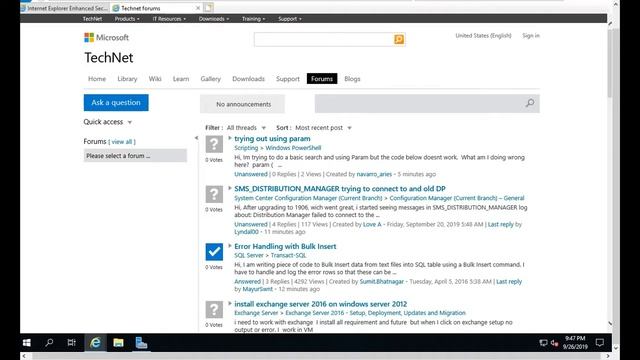Image resolution: width=640 pixels, height=360 pixels.
Task: Click question mark icon for trying out using param
Action: click(x=214, y=144)
